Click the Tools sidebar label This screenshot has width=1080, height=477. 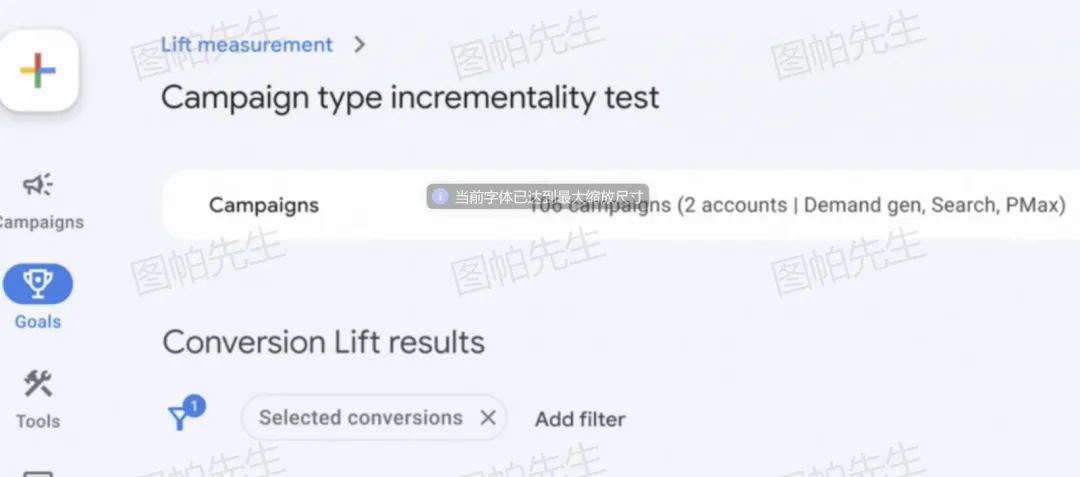point(38,421)
